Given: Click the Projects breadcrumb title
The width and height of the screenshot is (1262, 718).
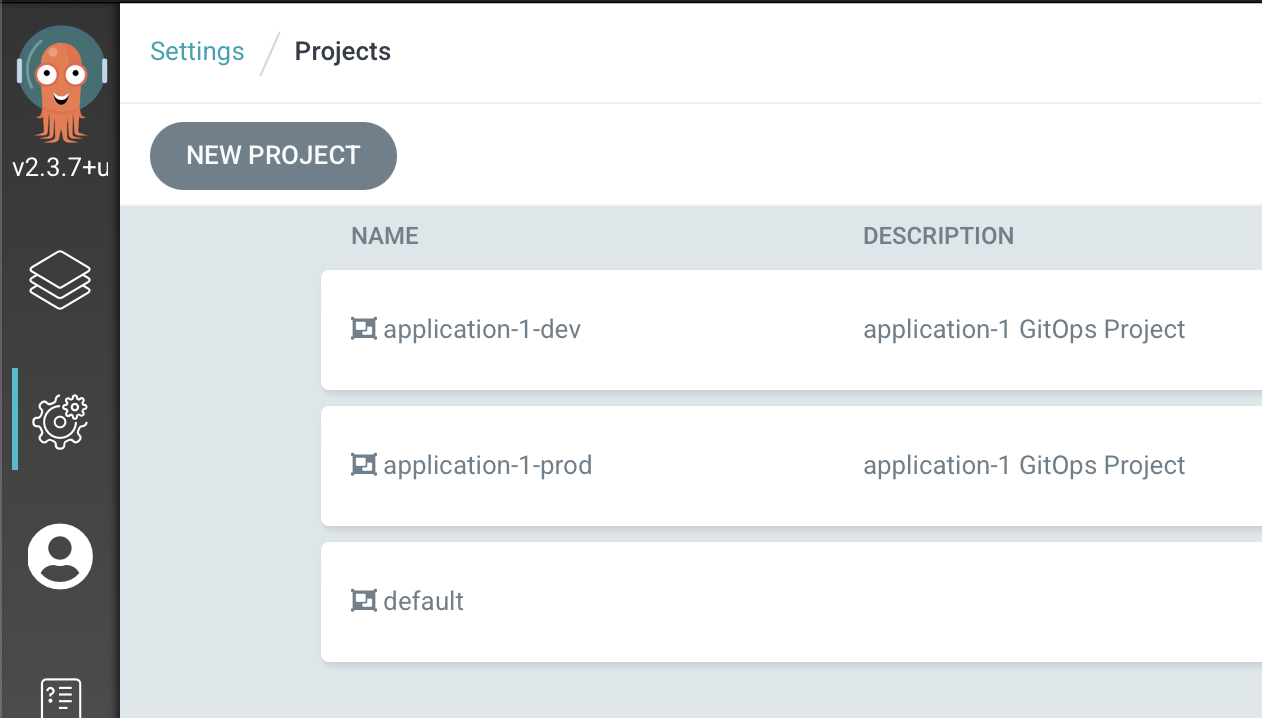Looking at the screenshot, I should tap(342, 52).
